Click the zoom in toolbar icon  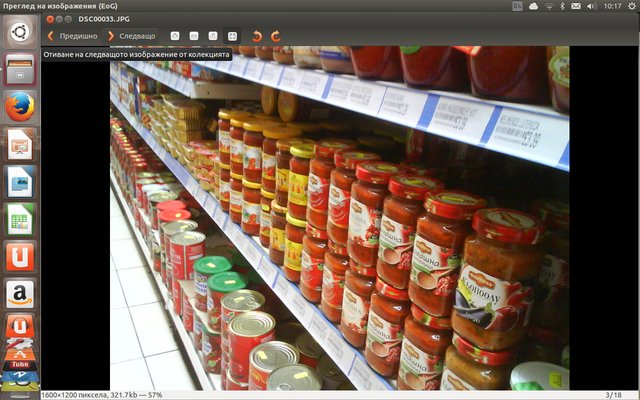click(x=175, y=36)
